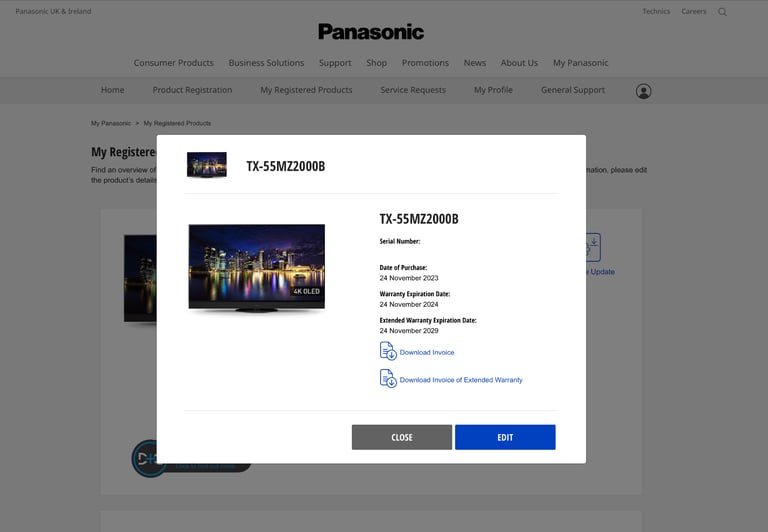
Task: Switch to Service Requests tab
Action: pyautogui.click(x=413, y=90)
